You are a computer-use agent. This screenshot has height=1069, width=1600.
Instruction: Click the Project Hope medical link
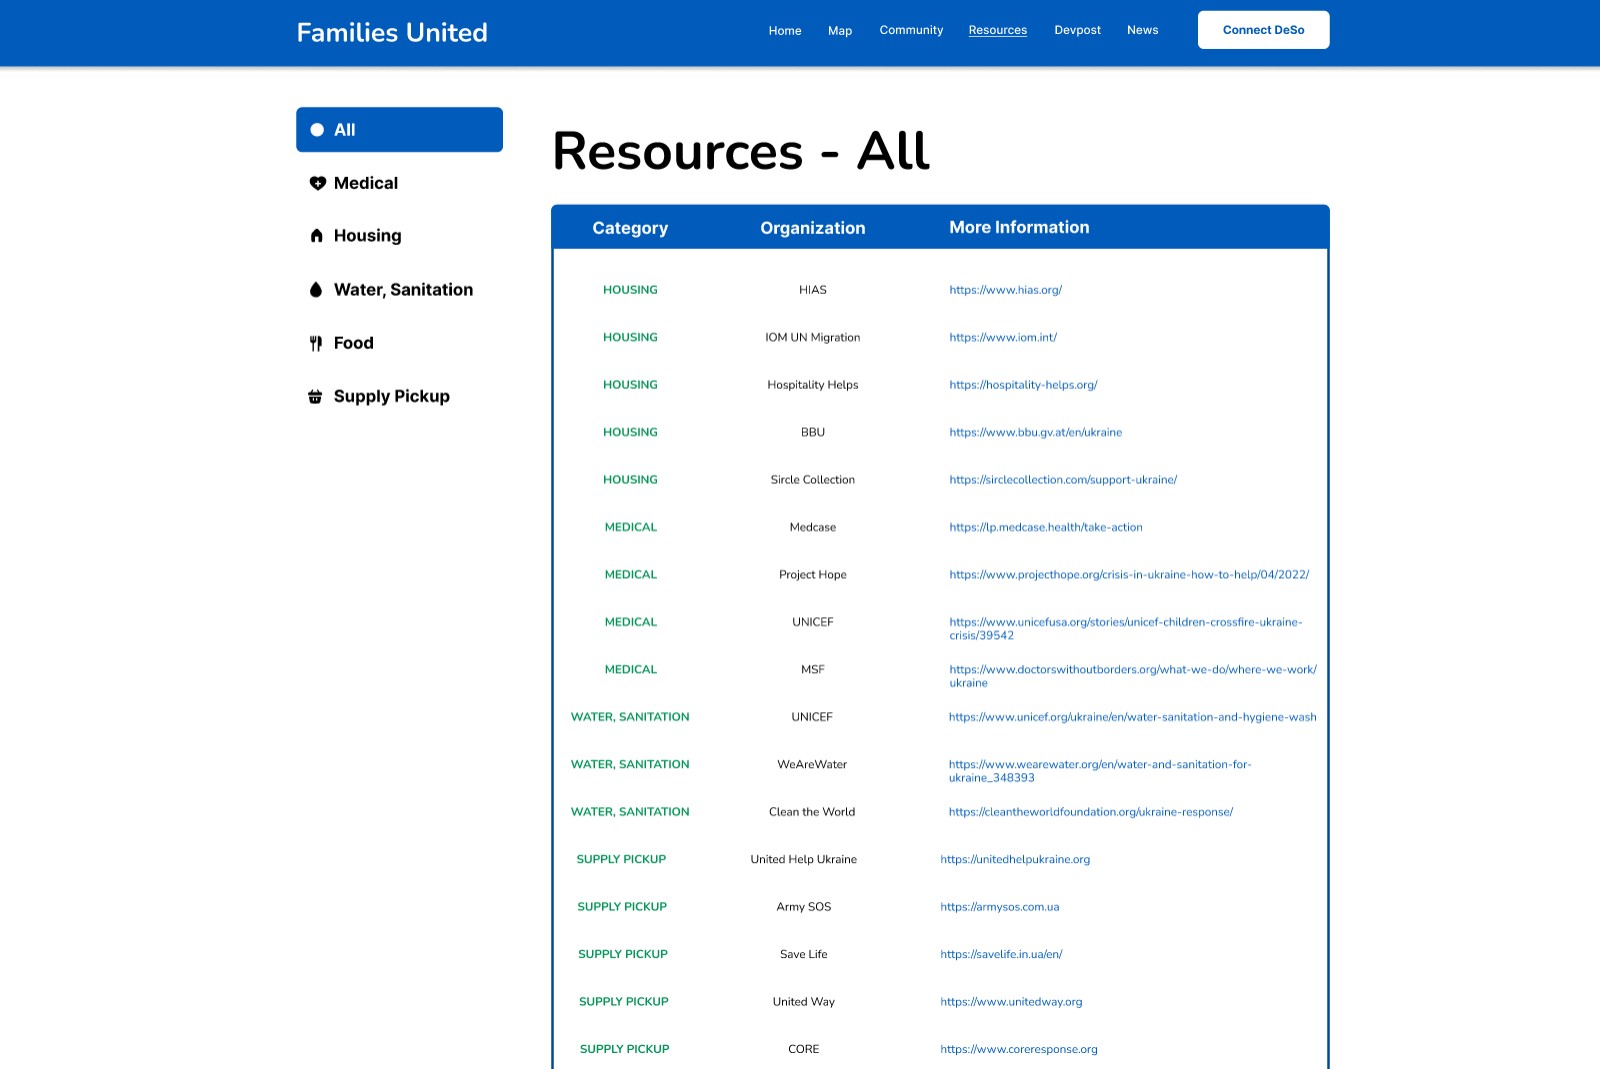1128,574
